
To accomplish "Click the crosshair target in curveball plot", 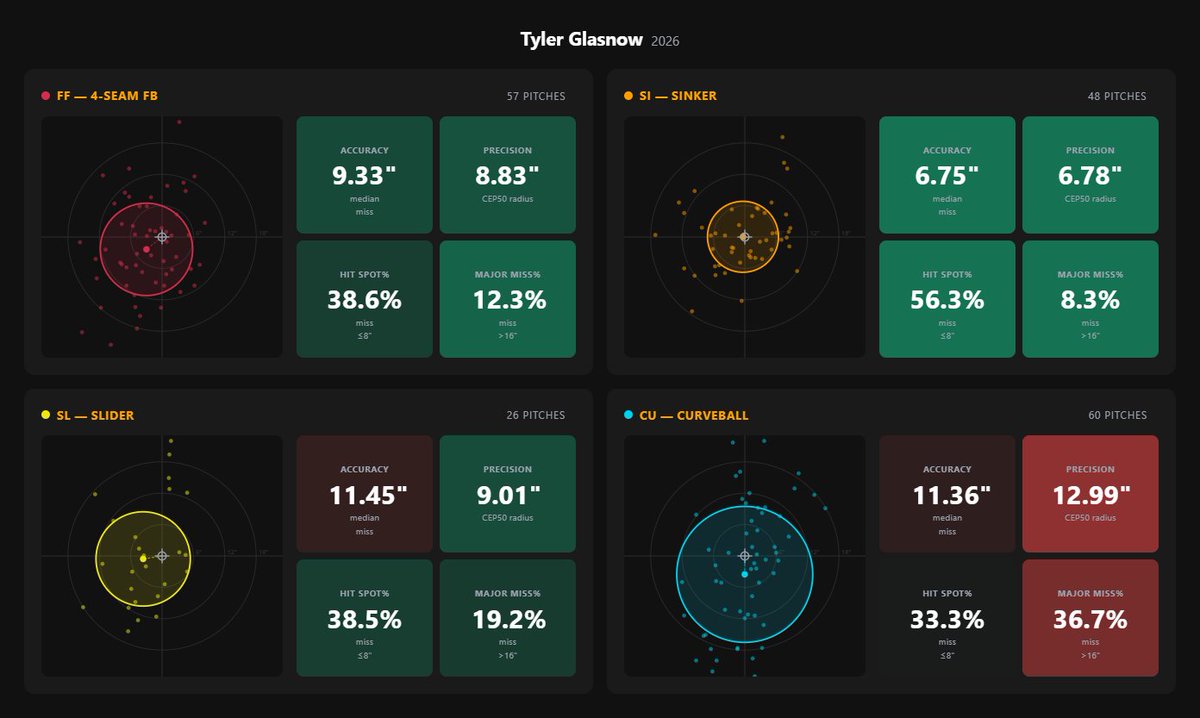I will (744, 556).
